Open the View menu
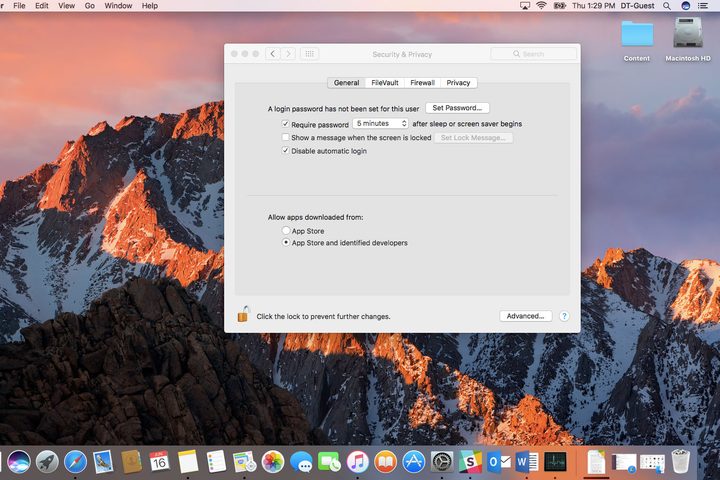 click(67, 6)
